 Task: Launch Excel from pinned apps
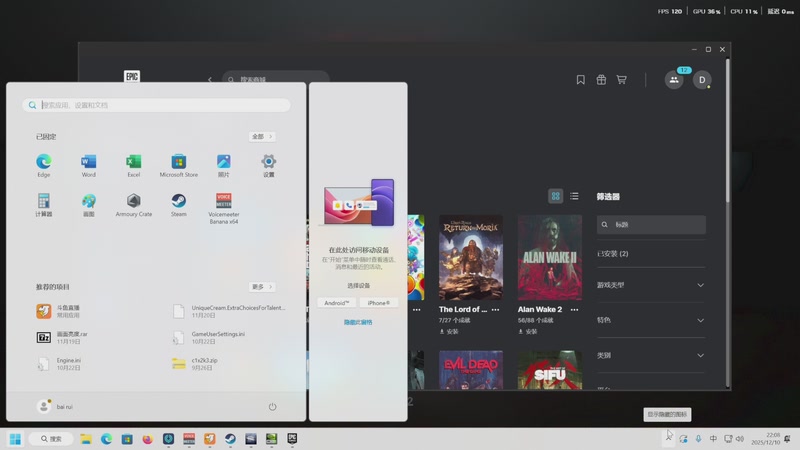[x=134, y=165]
